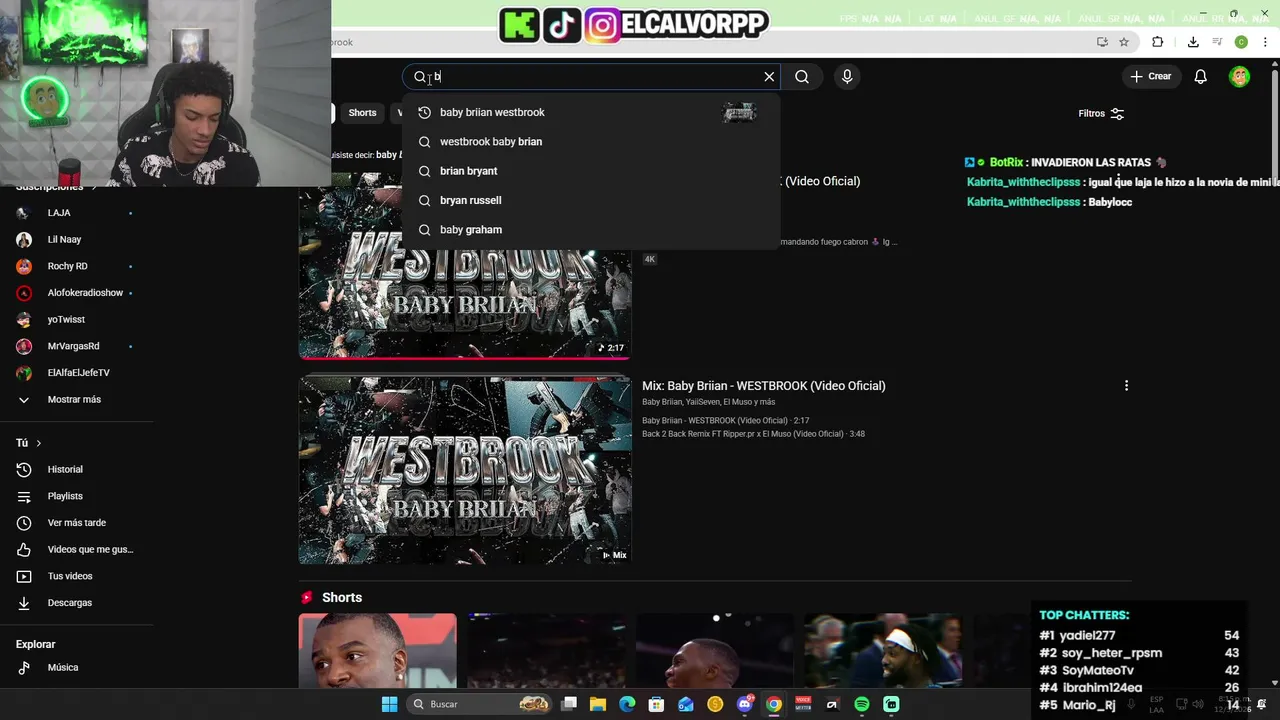This screenshot has height=720, width=1280.
Task: Click the YouTube search magnifier button
Action: coord(802,77)
